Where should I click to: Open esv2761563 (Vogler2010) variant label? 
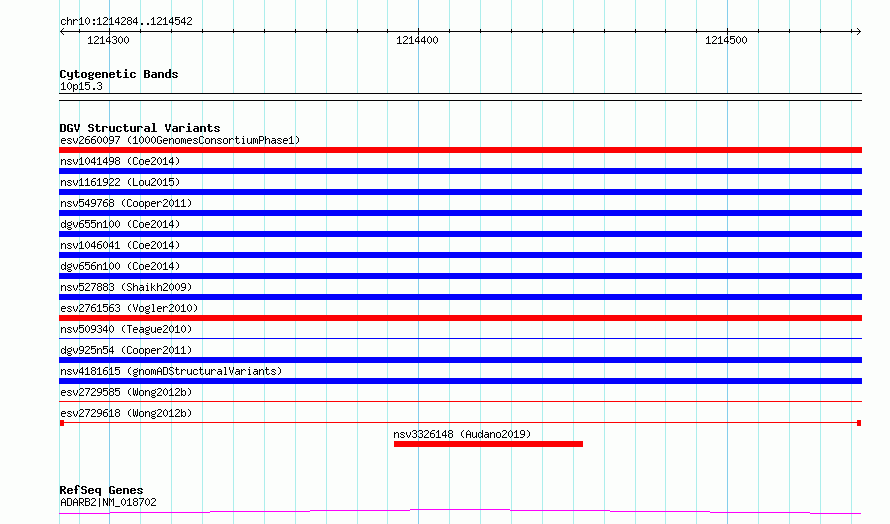pos(129,308)
